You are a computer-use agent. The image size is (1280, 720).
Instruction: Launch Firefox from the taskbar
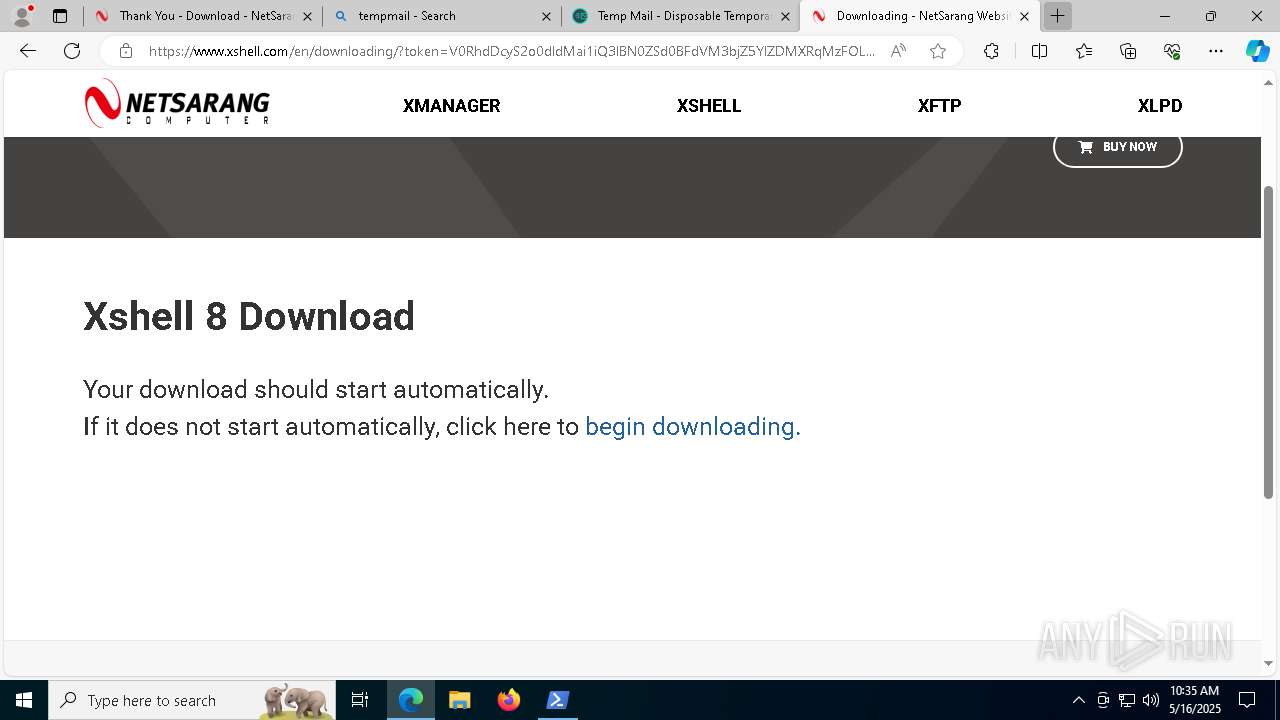point(509,700)
